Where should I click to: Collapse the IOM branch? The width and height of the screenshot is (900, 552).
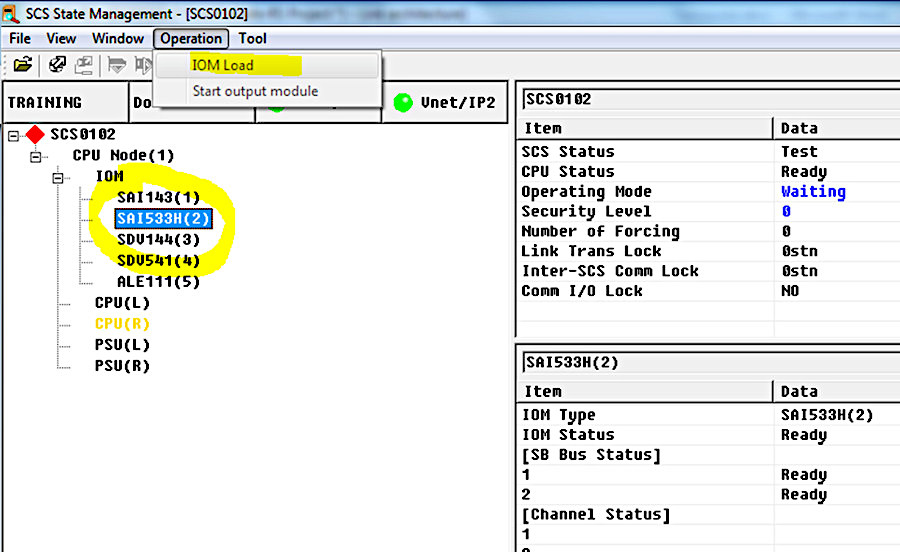pyautogui.click(x=58, y=178)
